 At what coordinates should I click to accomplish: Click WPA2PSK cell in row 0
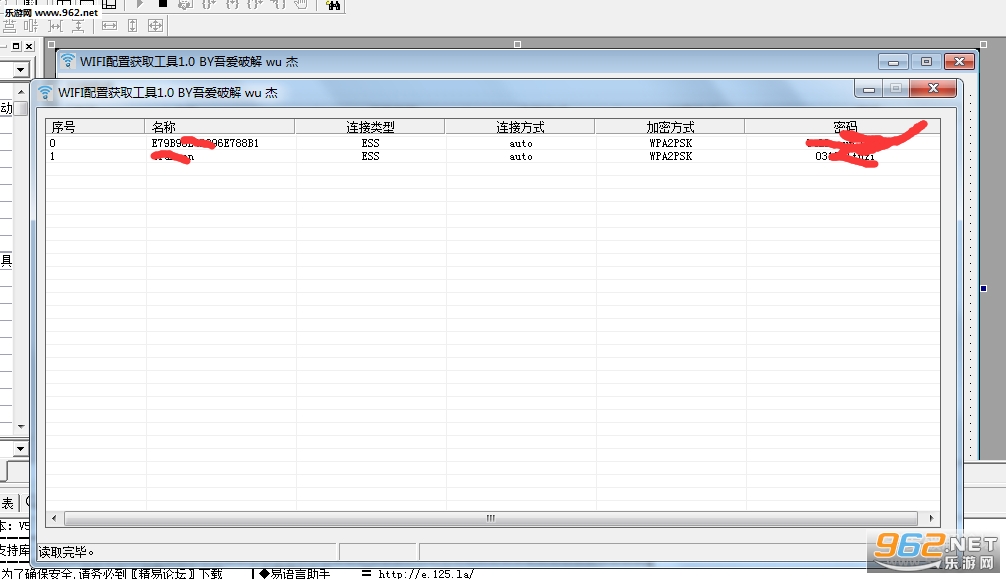point(670,143)
